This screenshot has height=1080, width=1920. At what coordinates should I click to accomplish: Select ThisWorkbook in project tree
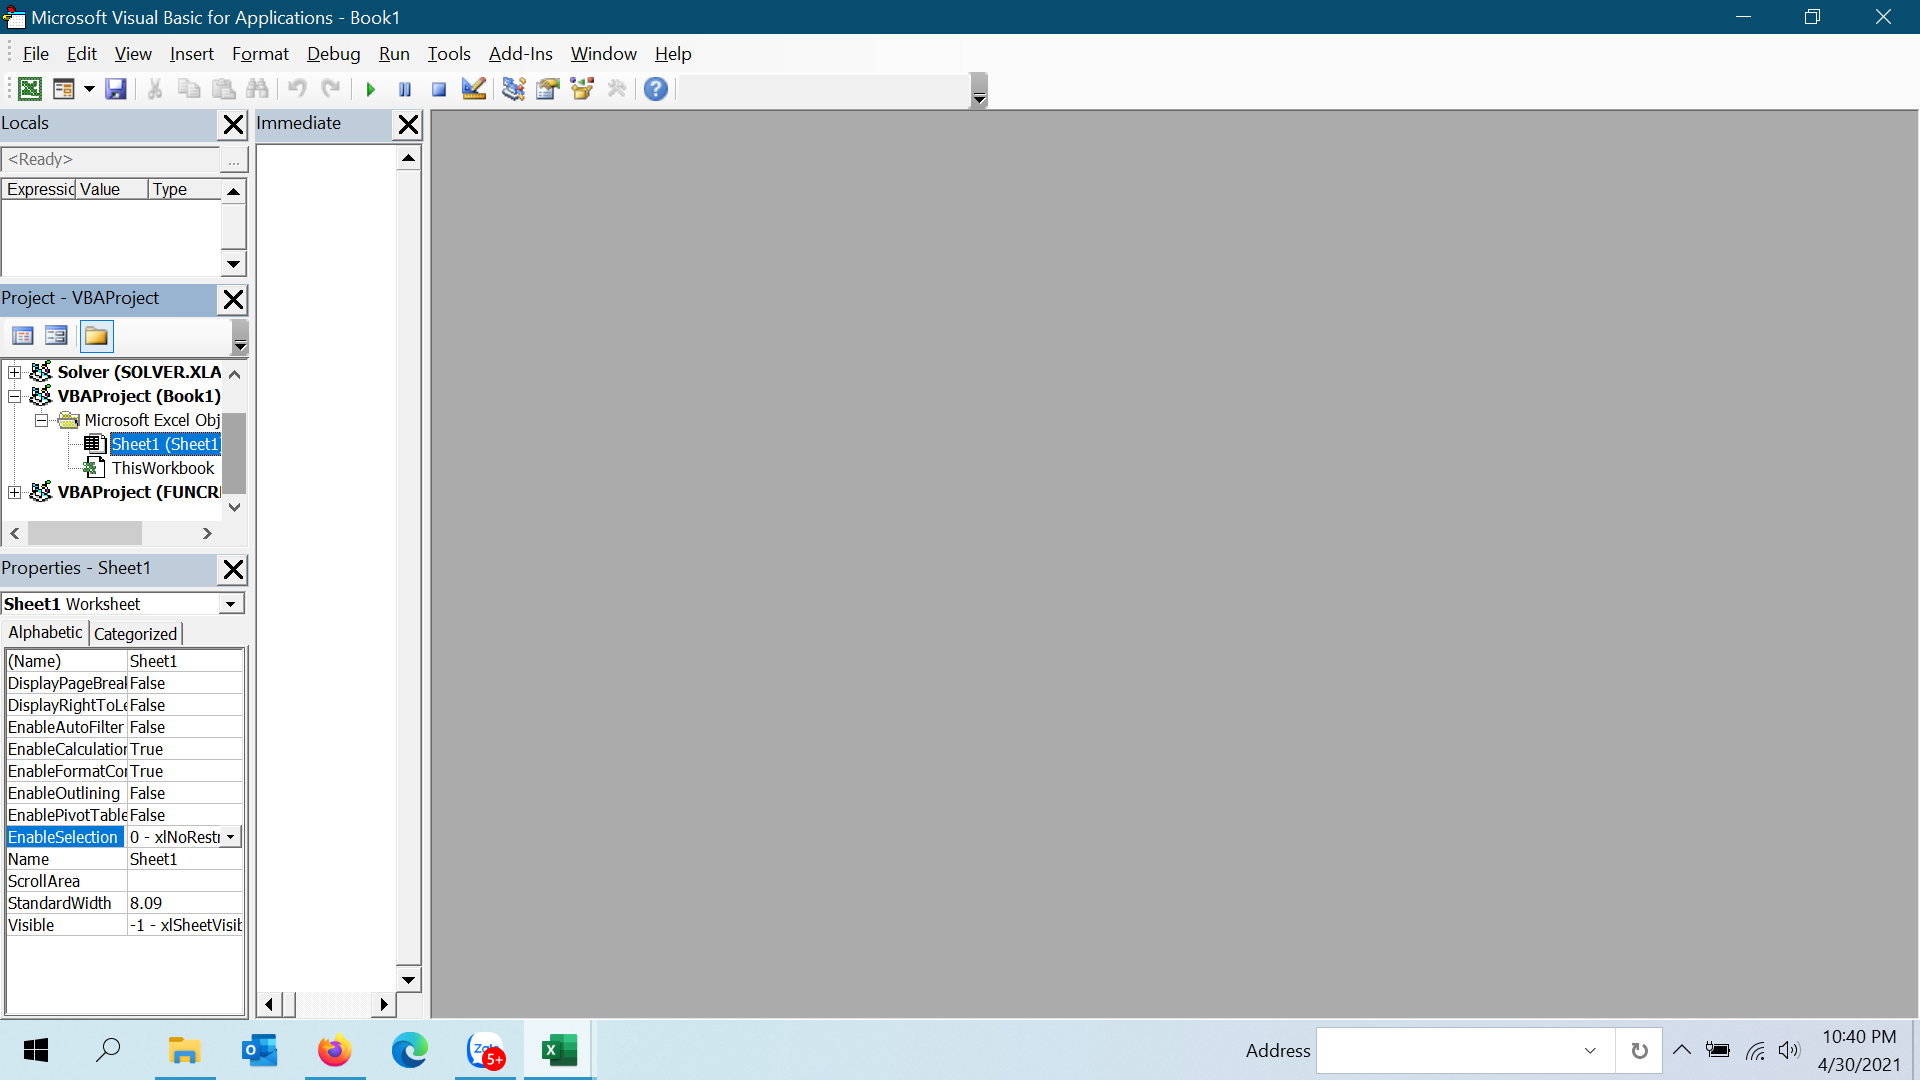coord(163,468)
